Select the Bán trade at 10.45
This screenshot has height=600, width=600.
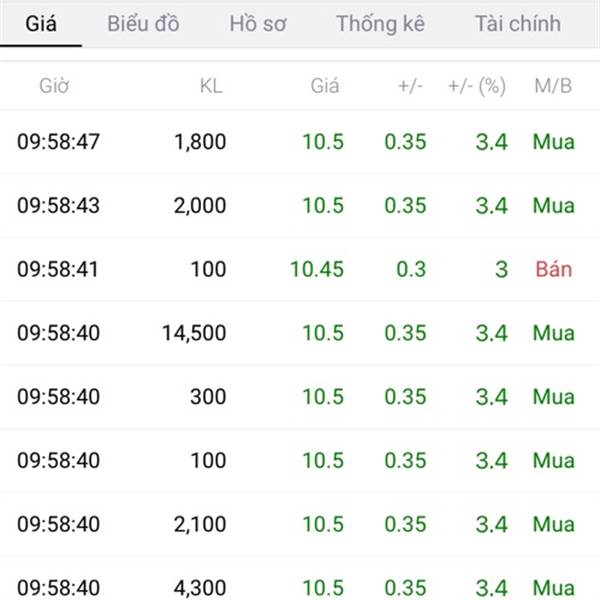point(300,269)
